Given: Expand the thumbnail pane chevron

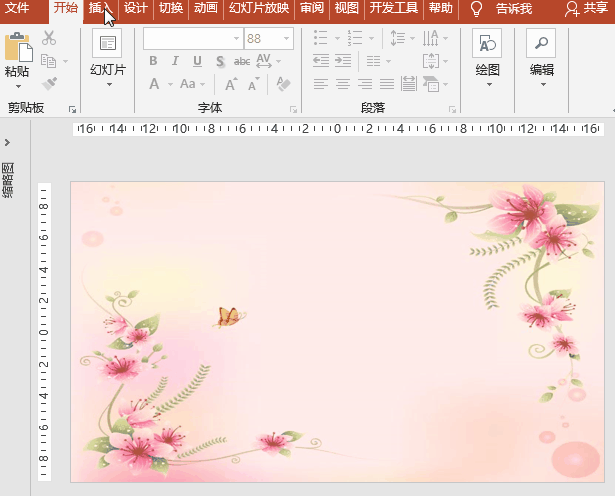Looking at the screenshot, I should click(7, 142).
